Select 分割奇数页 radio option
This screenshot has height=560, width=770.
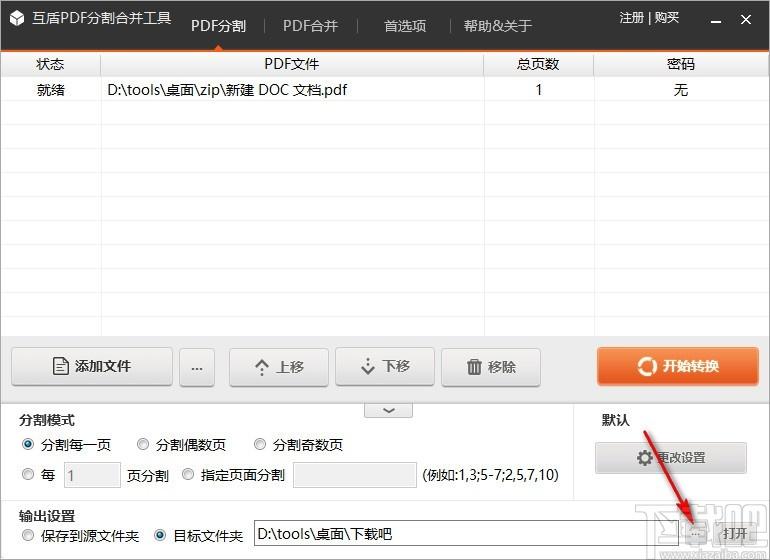(x=260, y=445)
